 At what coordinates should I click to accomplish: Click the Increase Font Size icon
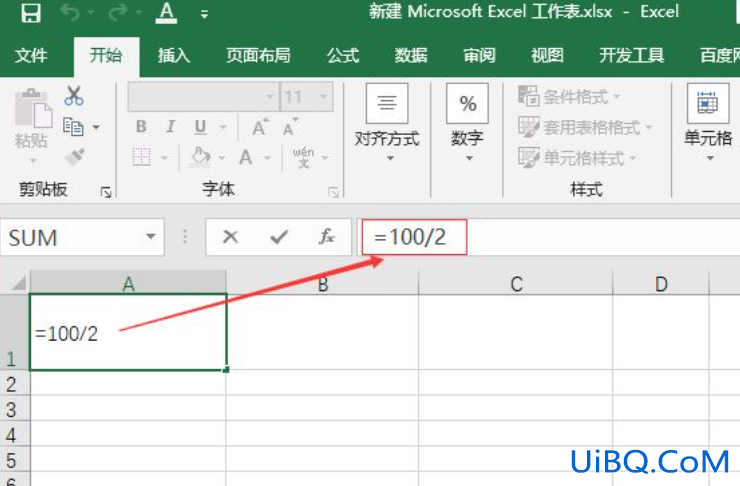point(261,127)
